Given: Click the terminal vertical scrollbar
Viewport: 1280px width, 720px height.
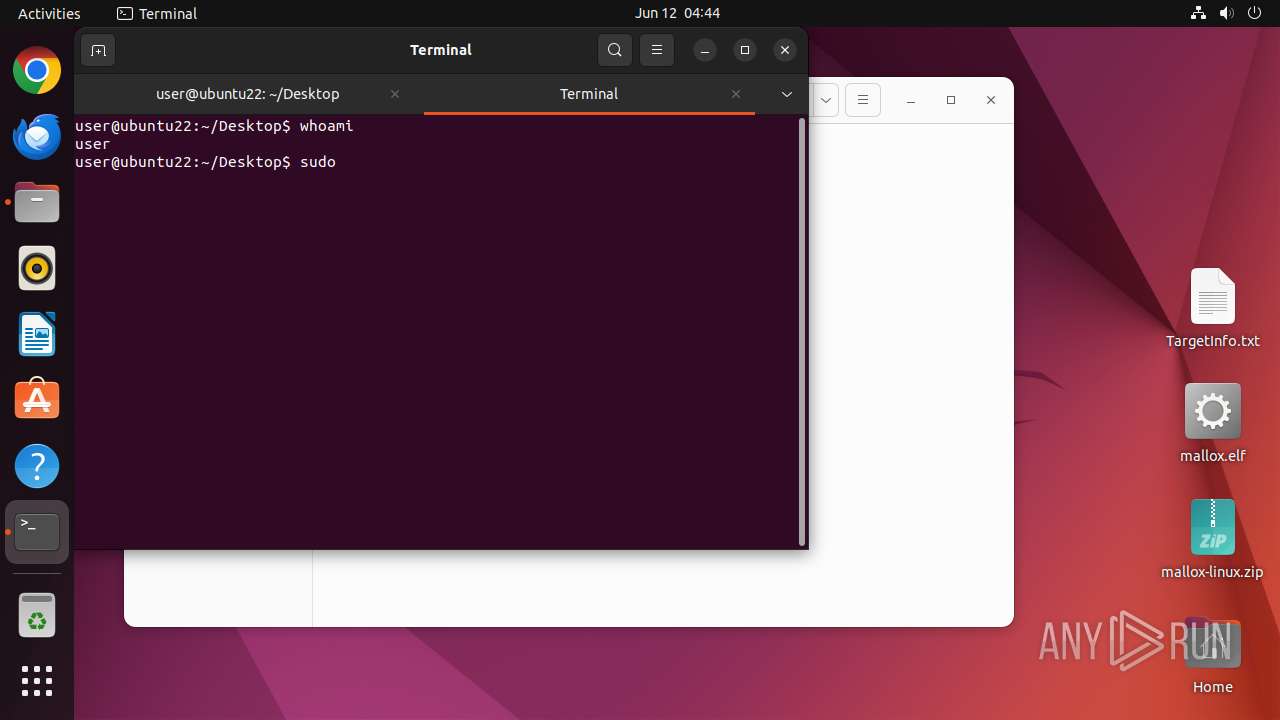Looking at the screenshot, I should [x=802, y=332].
